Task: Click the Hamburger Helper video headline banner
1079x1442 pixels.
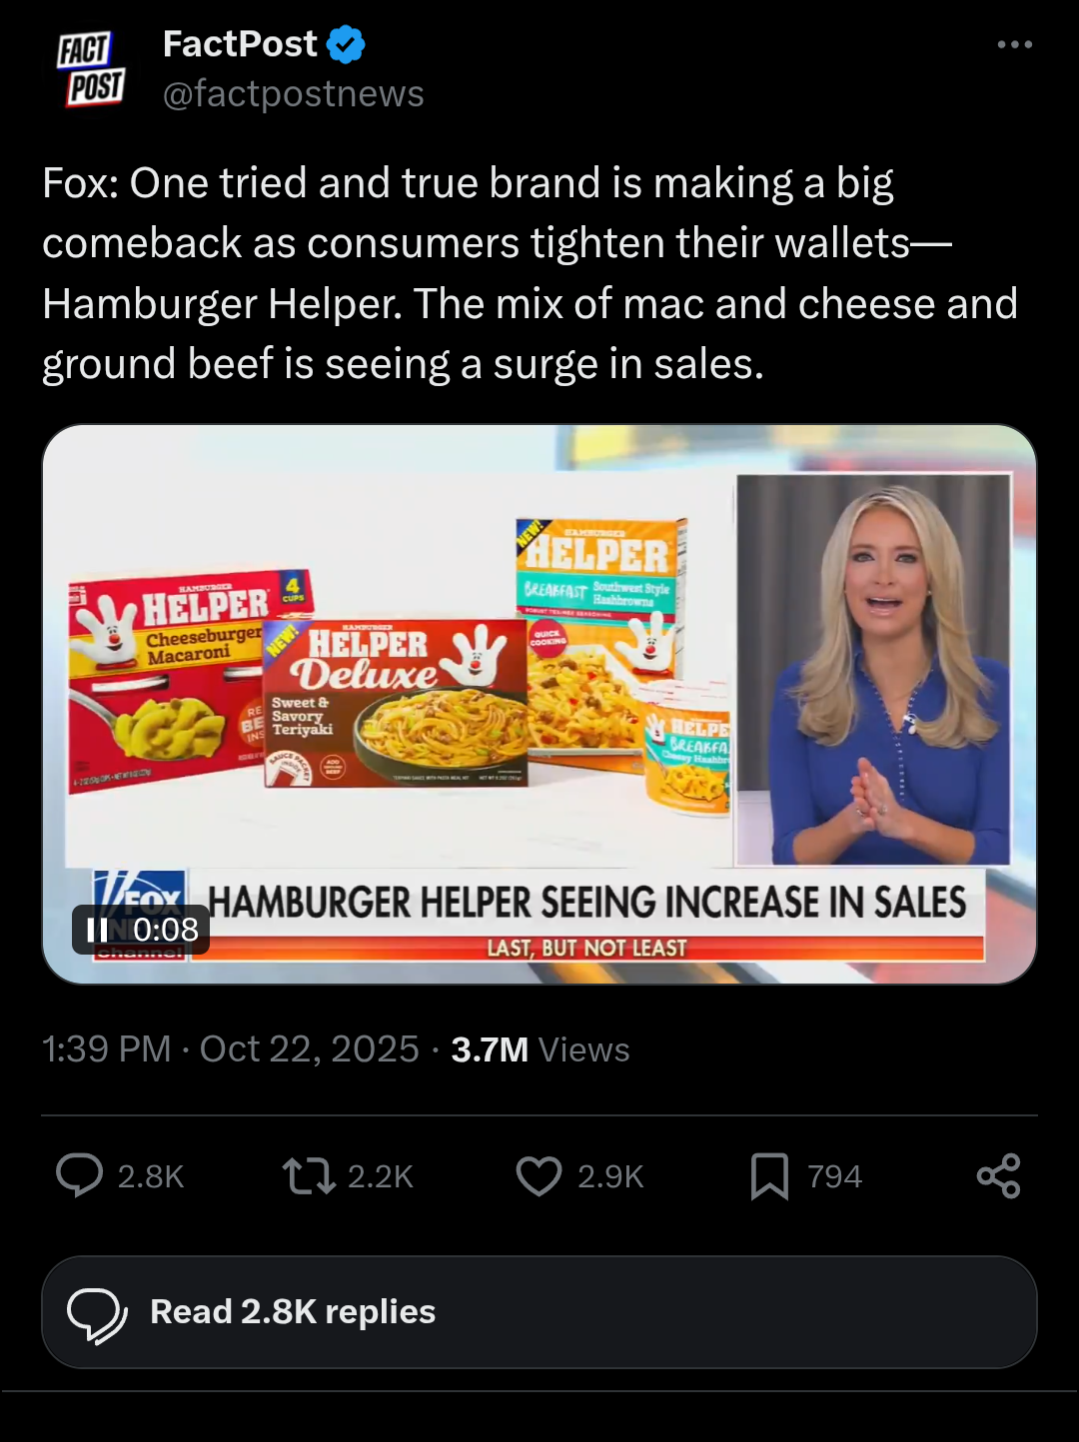Action: [x=587, y=902]
